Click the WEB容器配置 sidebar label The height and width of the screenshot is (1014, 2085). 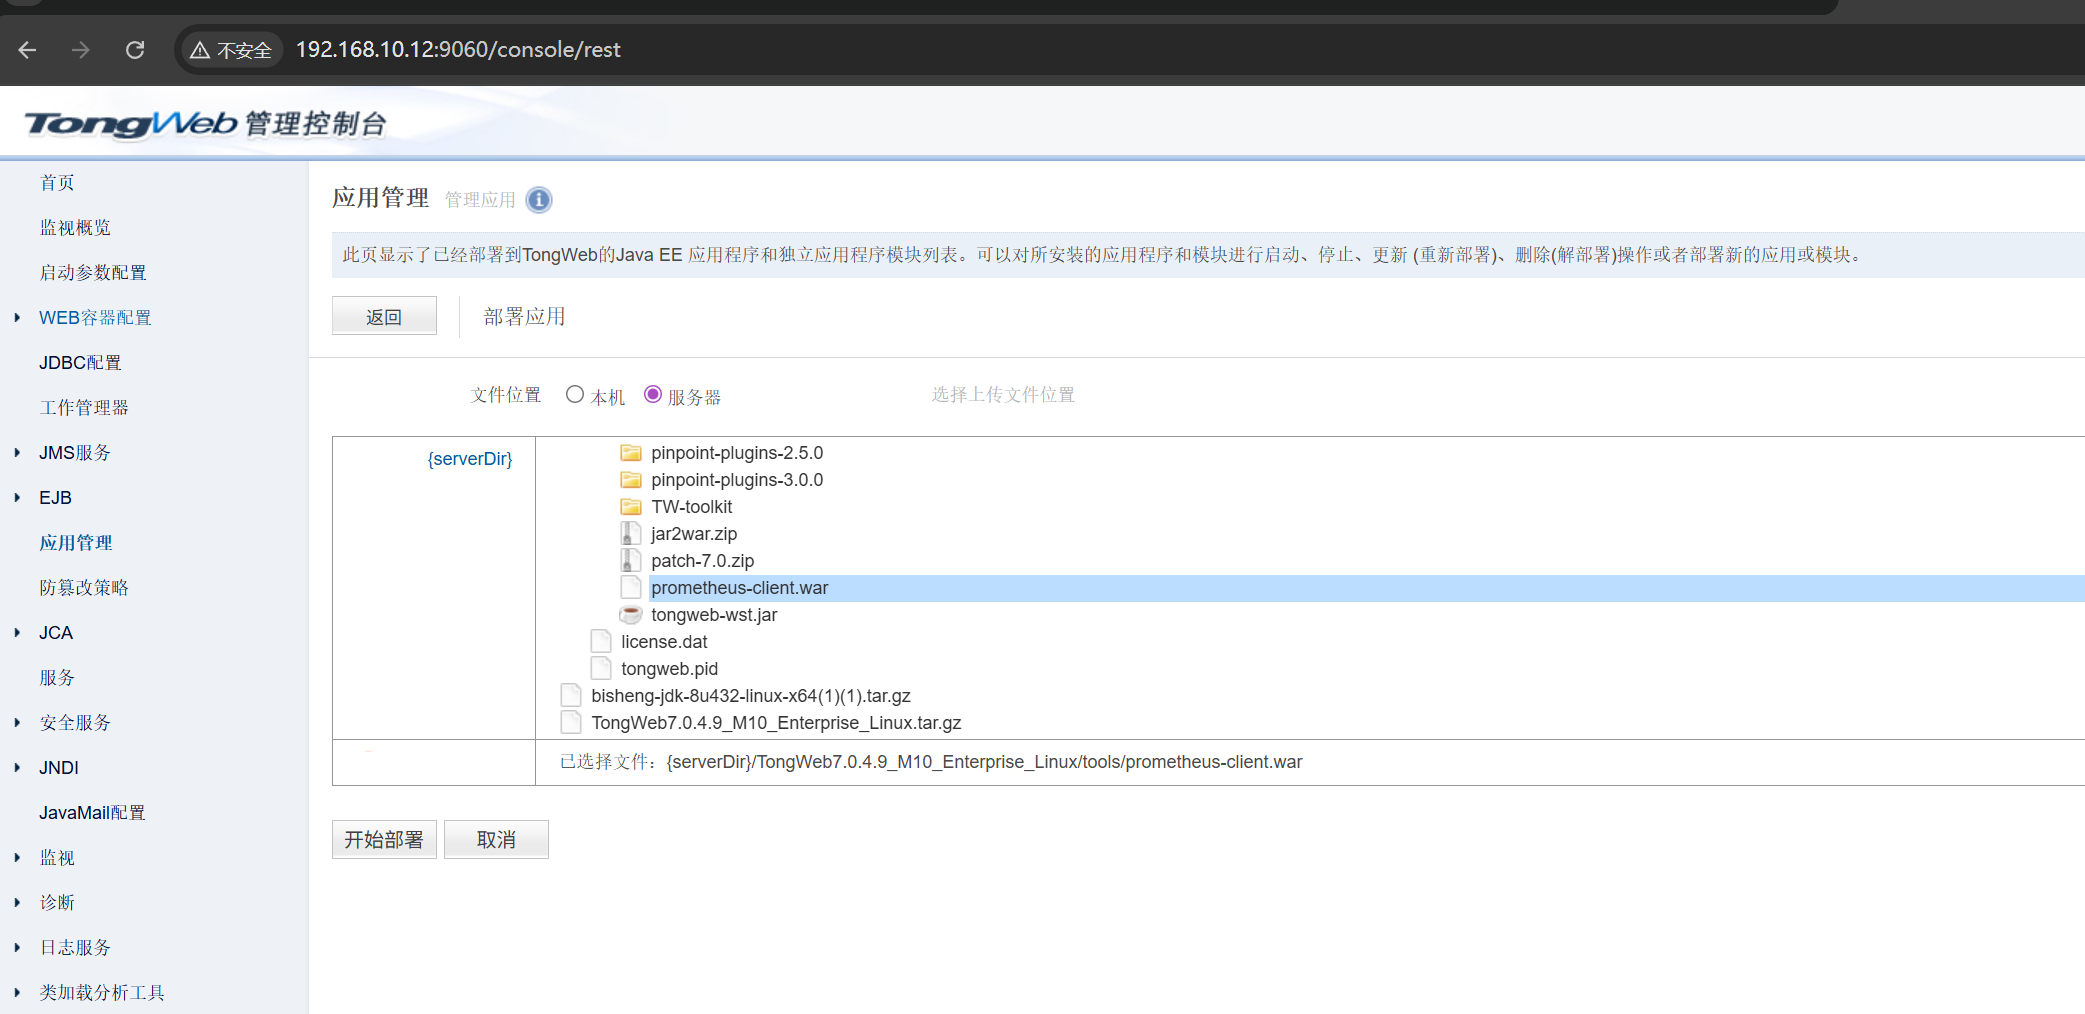pos(96,318)
